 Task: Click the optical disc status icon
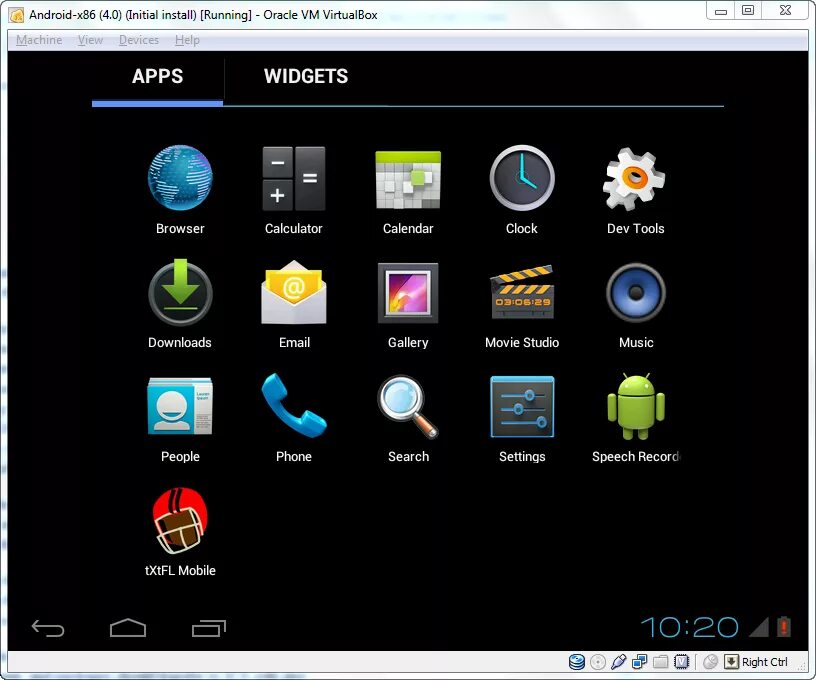click(598, 662)
